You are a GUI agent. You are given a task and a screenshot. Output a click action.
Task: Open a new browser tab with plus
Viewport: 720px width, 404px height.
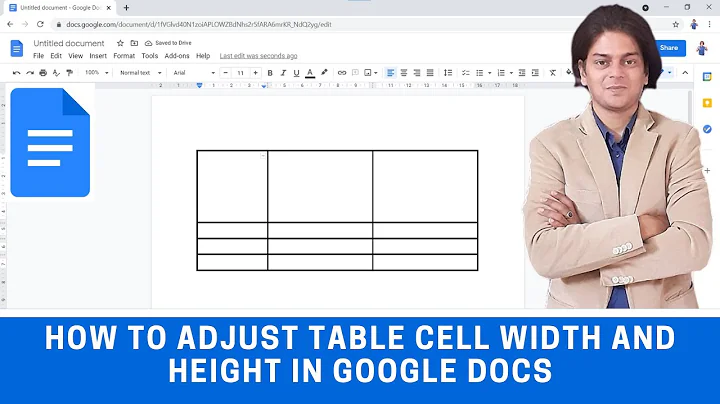(126, 8)
